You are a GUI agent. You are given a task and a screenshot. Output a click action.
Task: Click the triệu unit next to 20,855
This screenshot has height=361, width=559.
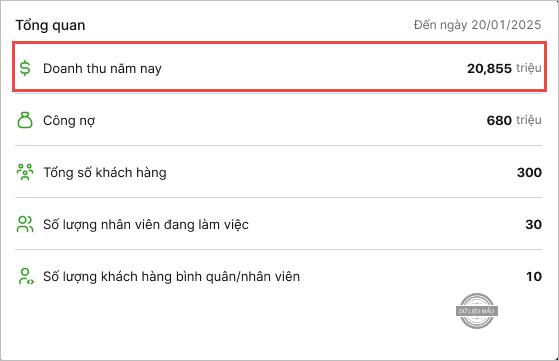point(529,68)
